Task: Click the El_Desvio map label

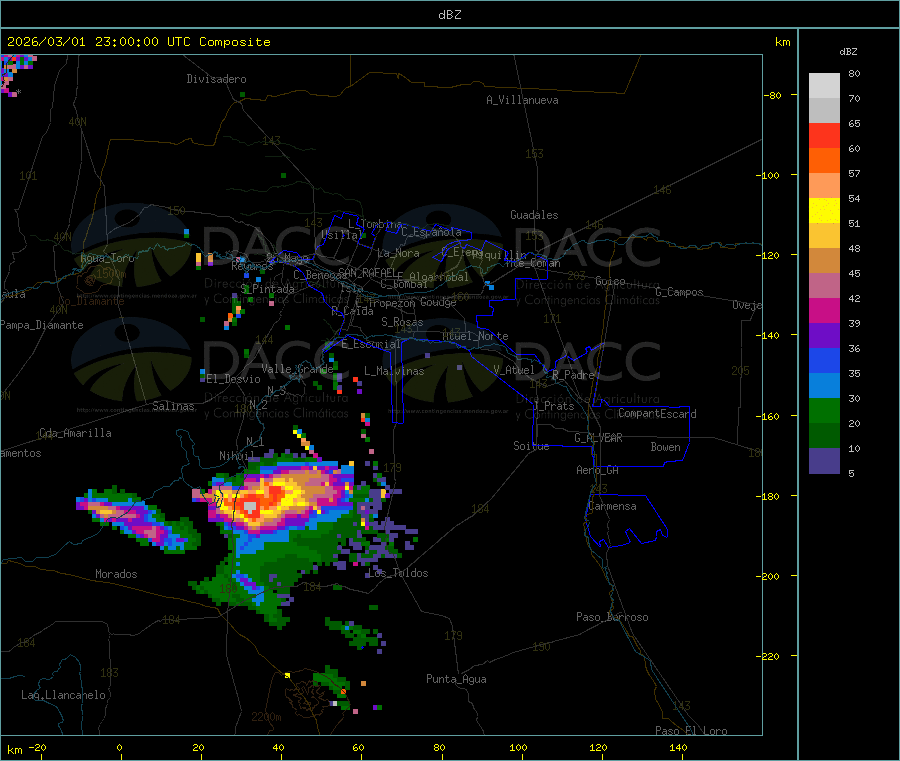Action: point(233,379)
